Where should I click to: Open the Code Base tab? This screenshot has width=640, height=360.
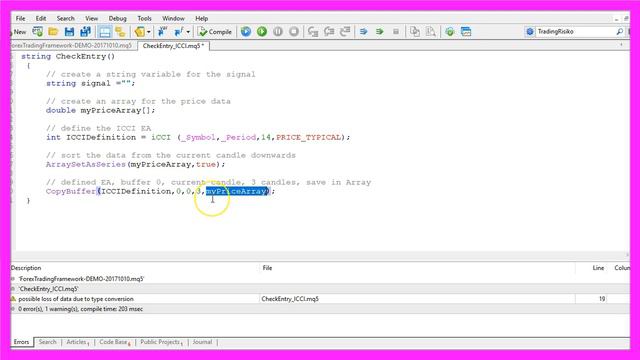click(x=114, y=342)
